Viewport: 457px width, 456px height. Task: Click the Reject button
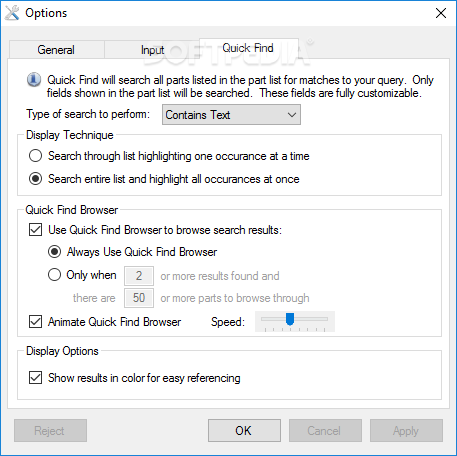[x=50, y=430]
